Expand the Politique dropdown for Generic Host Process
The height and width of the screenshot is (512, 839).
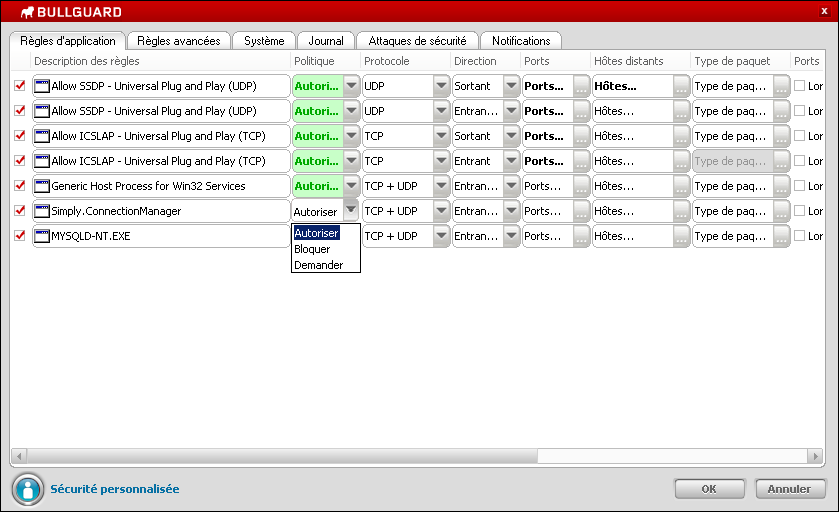[351, 186]
